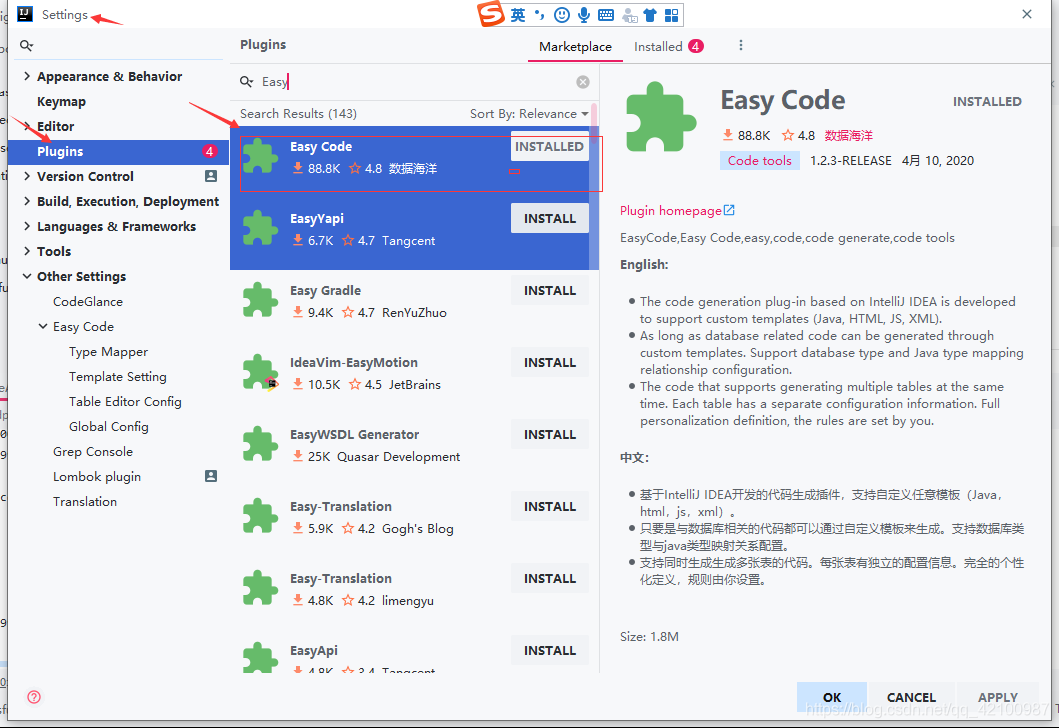Image resolution: width=1059 pixels, height=728 pixels.
Task: Collapse the Easy Code settings node
Action: point(43,326)
